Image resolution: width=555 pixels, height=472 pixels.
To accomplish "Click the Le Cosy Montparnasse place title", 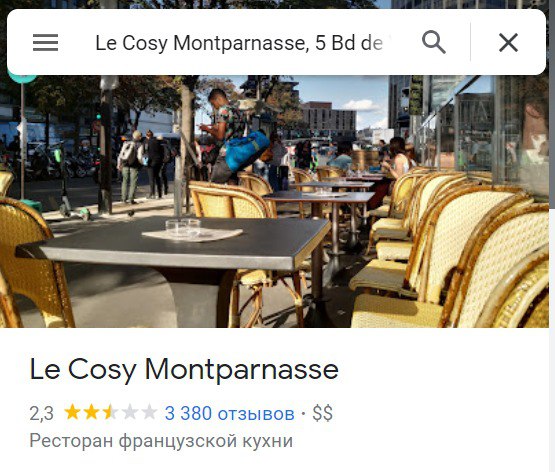I will tap(184, 370).
